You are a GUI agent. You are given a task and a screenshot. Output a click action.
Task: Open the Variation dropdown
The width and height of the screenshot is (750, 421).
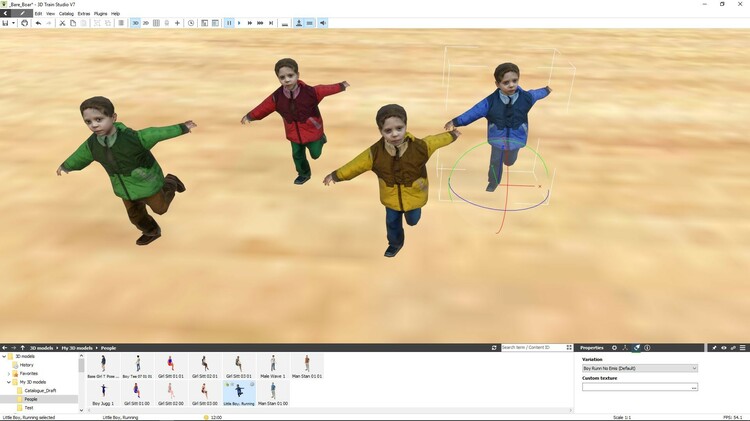point(639,368)
